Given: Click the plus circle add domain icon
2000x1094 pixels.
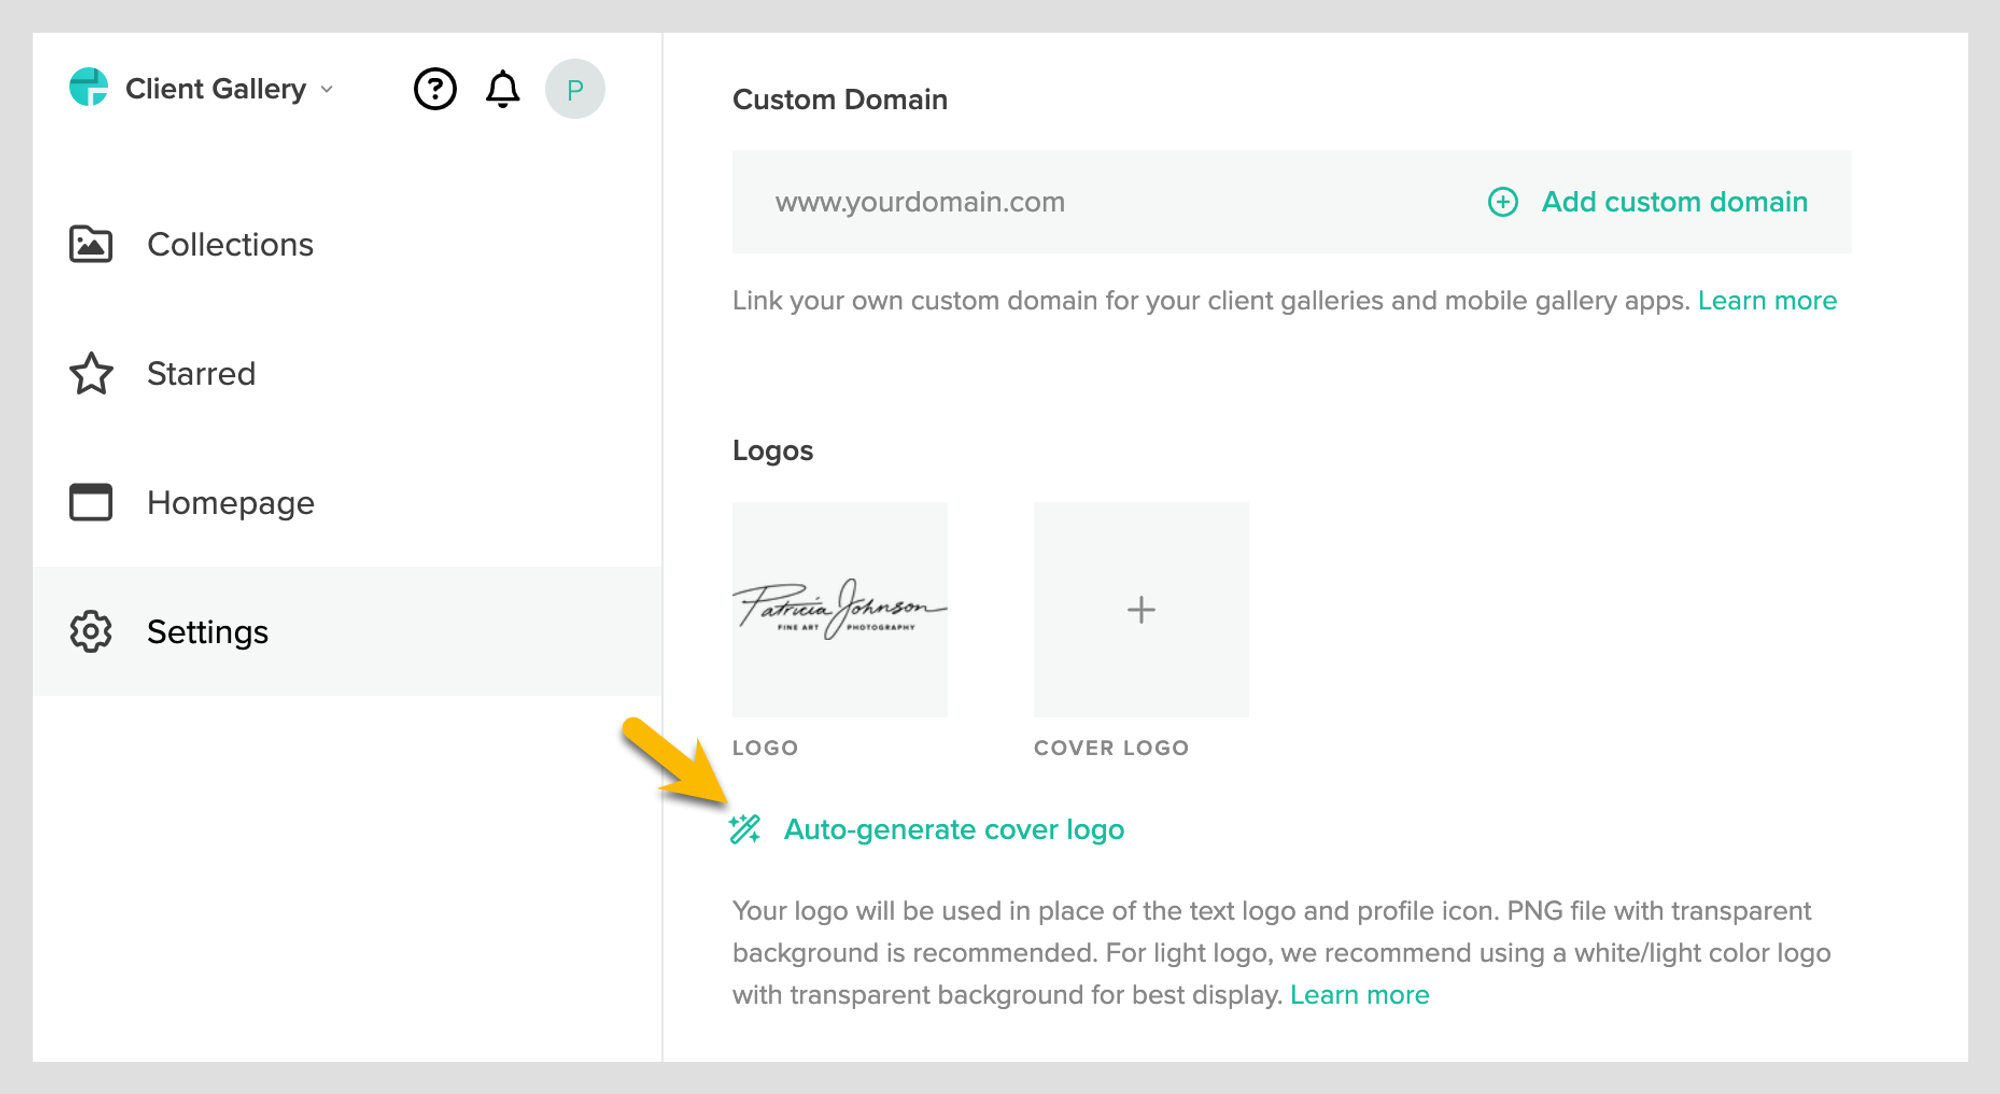Looking at the screenshot, I should click(x=1503, y=202).
